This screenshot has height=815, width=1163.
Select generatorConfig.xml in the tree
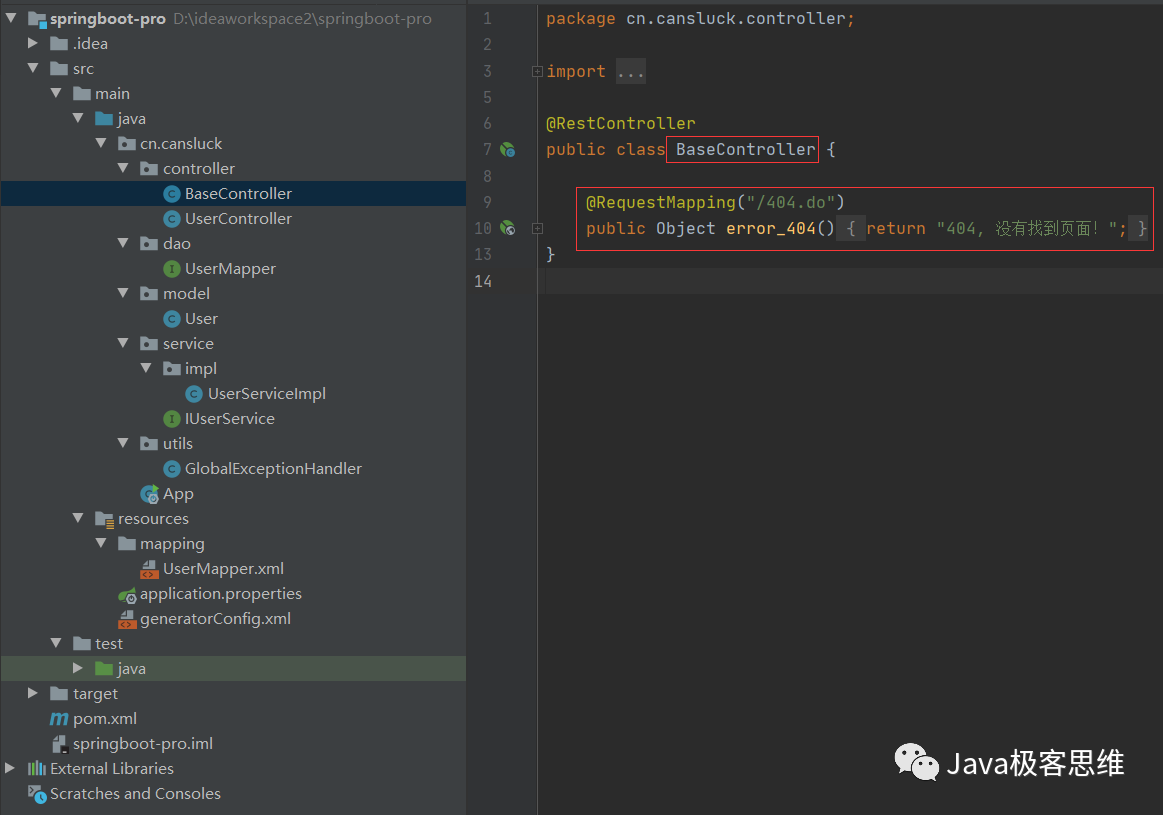pos(215,619)
